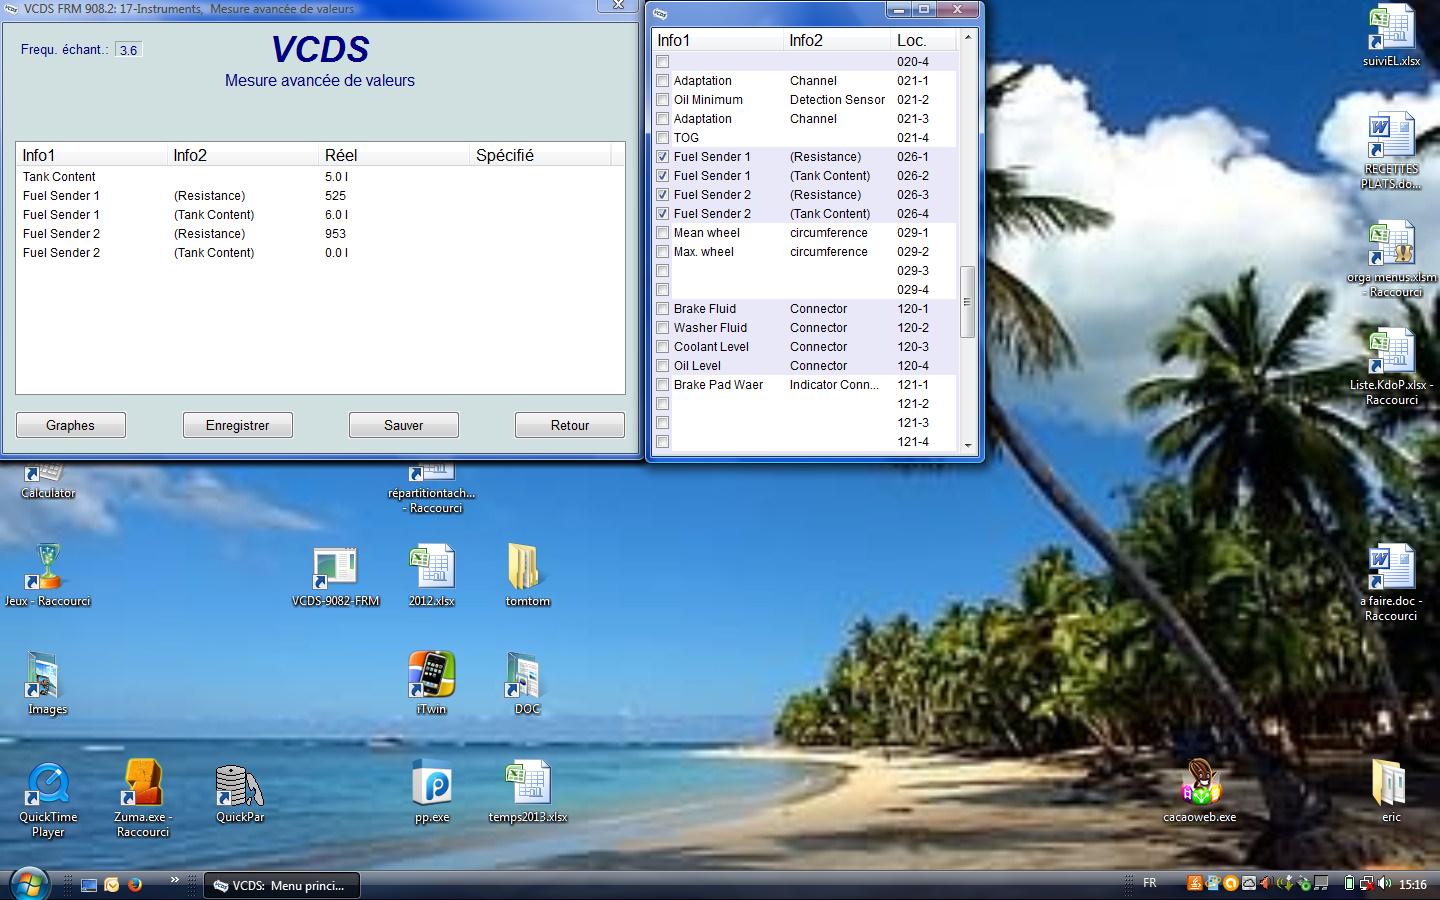
Task: Check the Oil Level Connector checkbox
Action: (662, 366)
